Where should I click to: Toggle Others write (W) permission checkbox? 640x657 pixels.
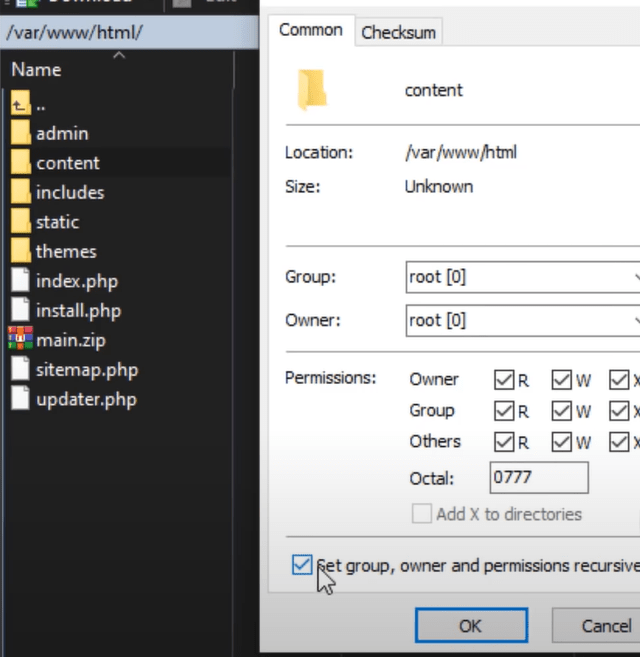pos(561,442)
